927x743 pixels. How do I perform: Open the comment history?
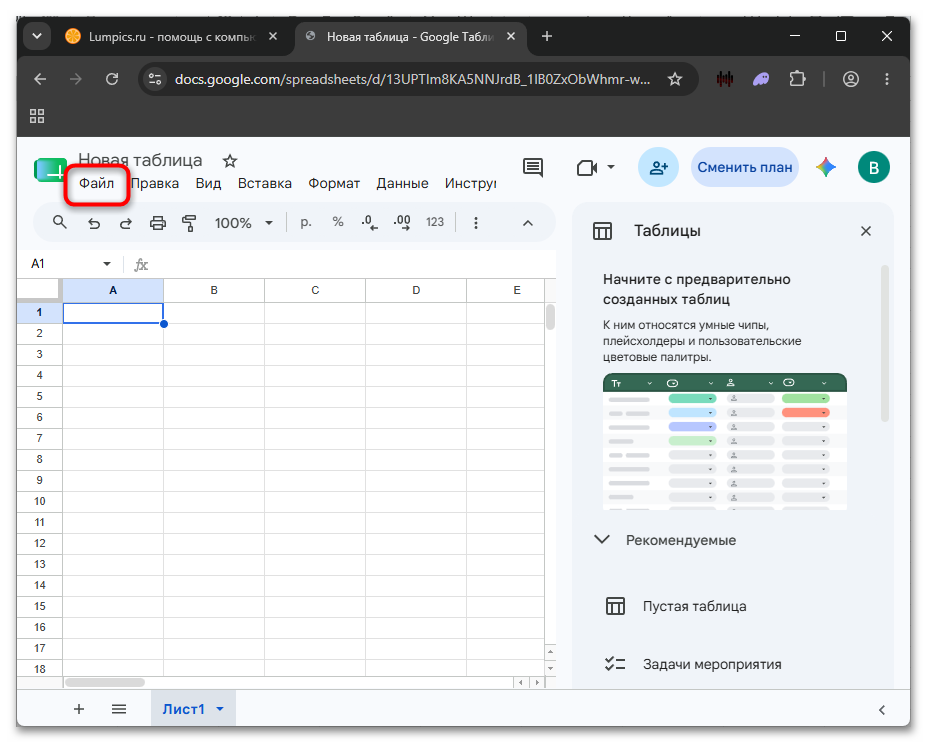(533, 167)
